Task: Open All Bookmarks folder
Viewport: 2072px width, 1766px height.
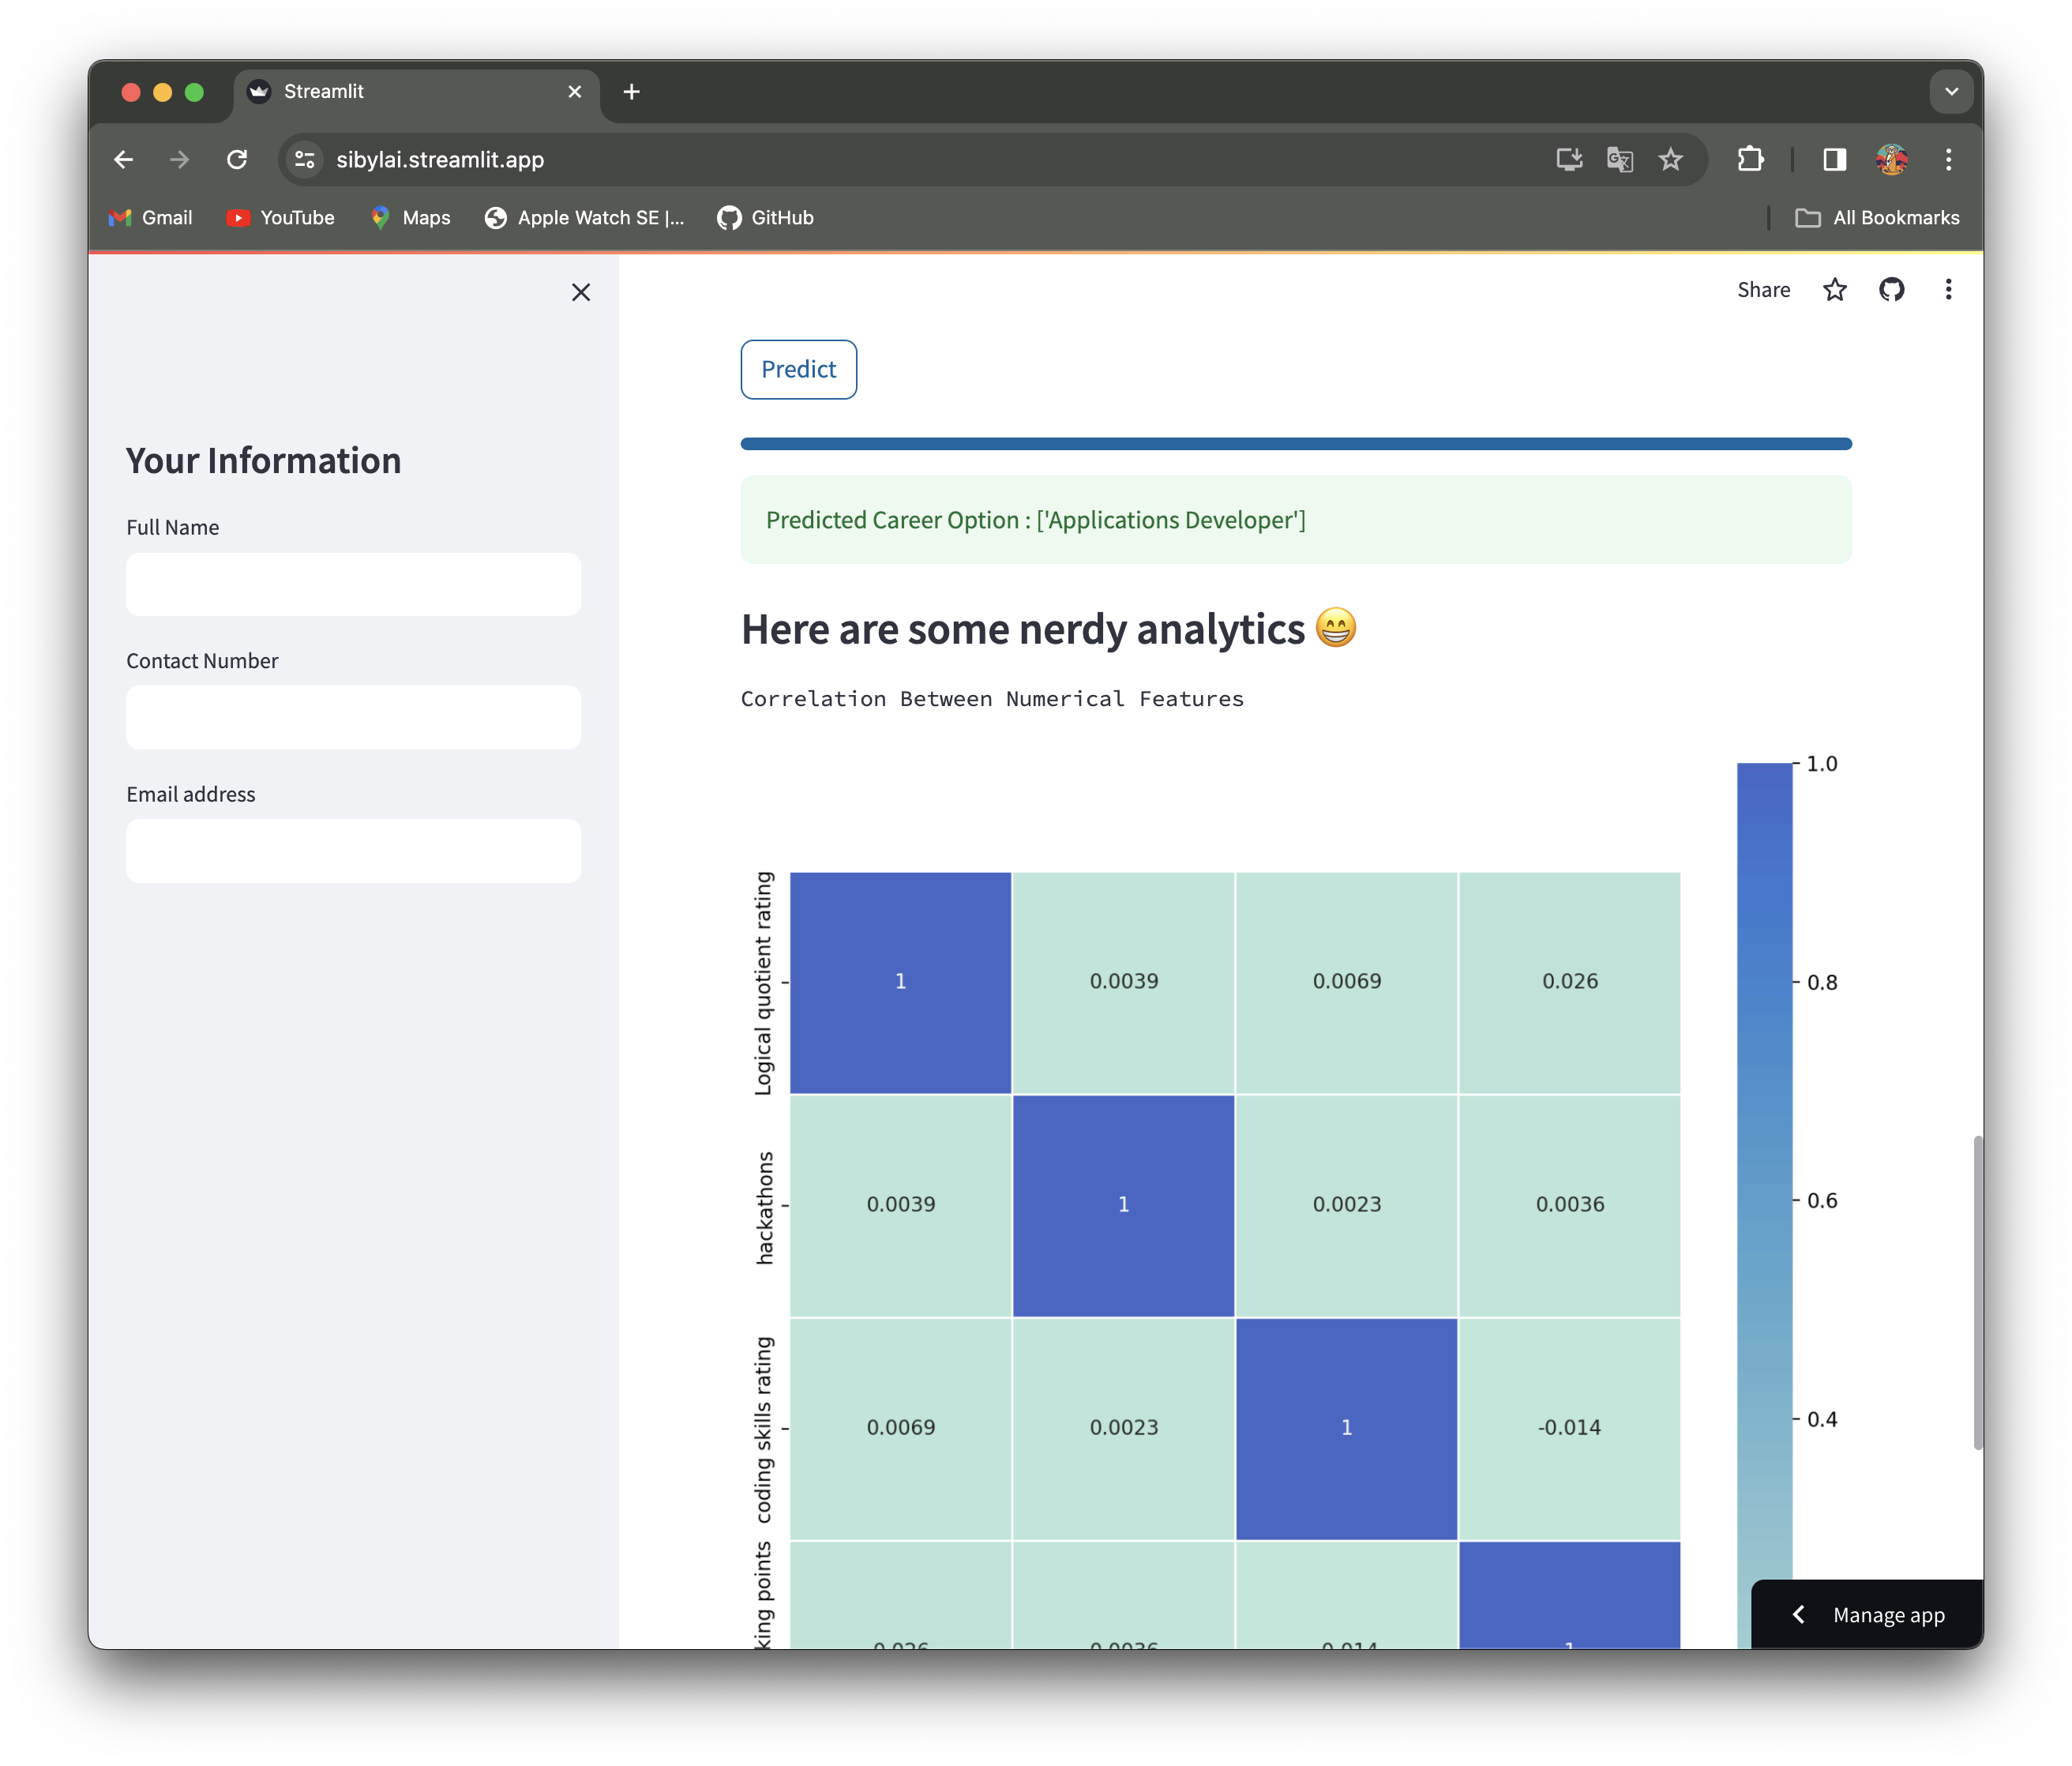Action: coord(1877,218)
